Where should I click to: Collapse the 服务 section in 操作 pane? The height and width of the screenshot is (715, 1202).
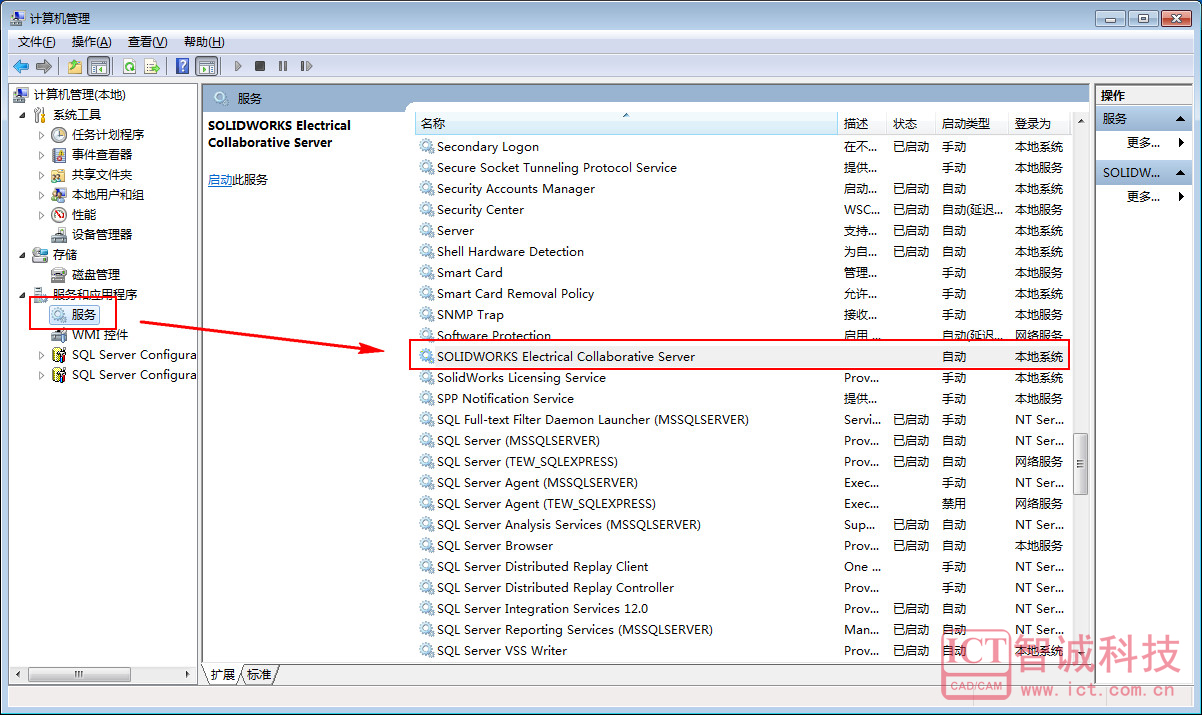click(1181, 118)
